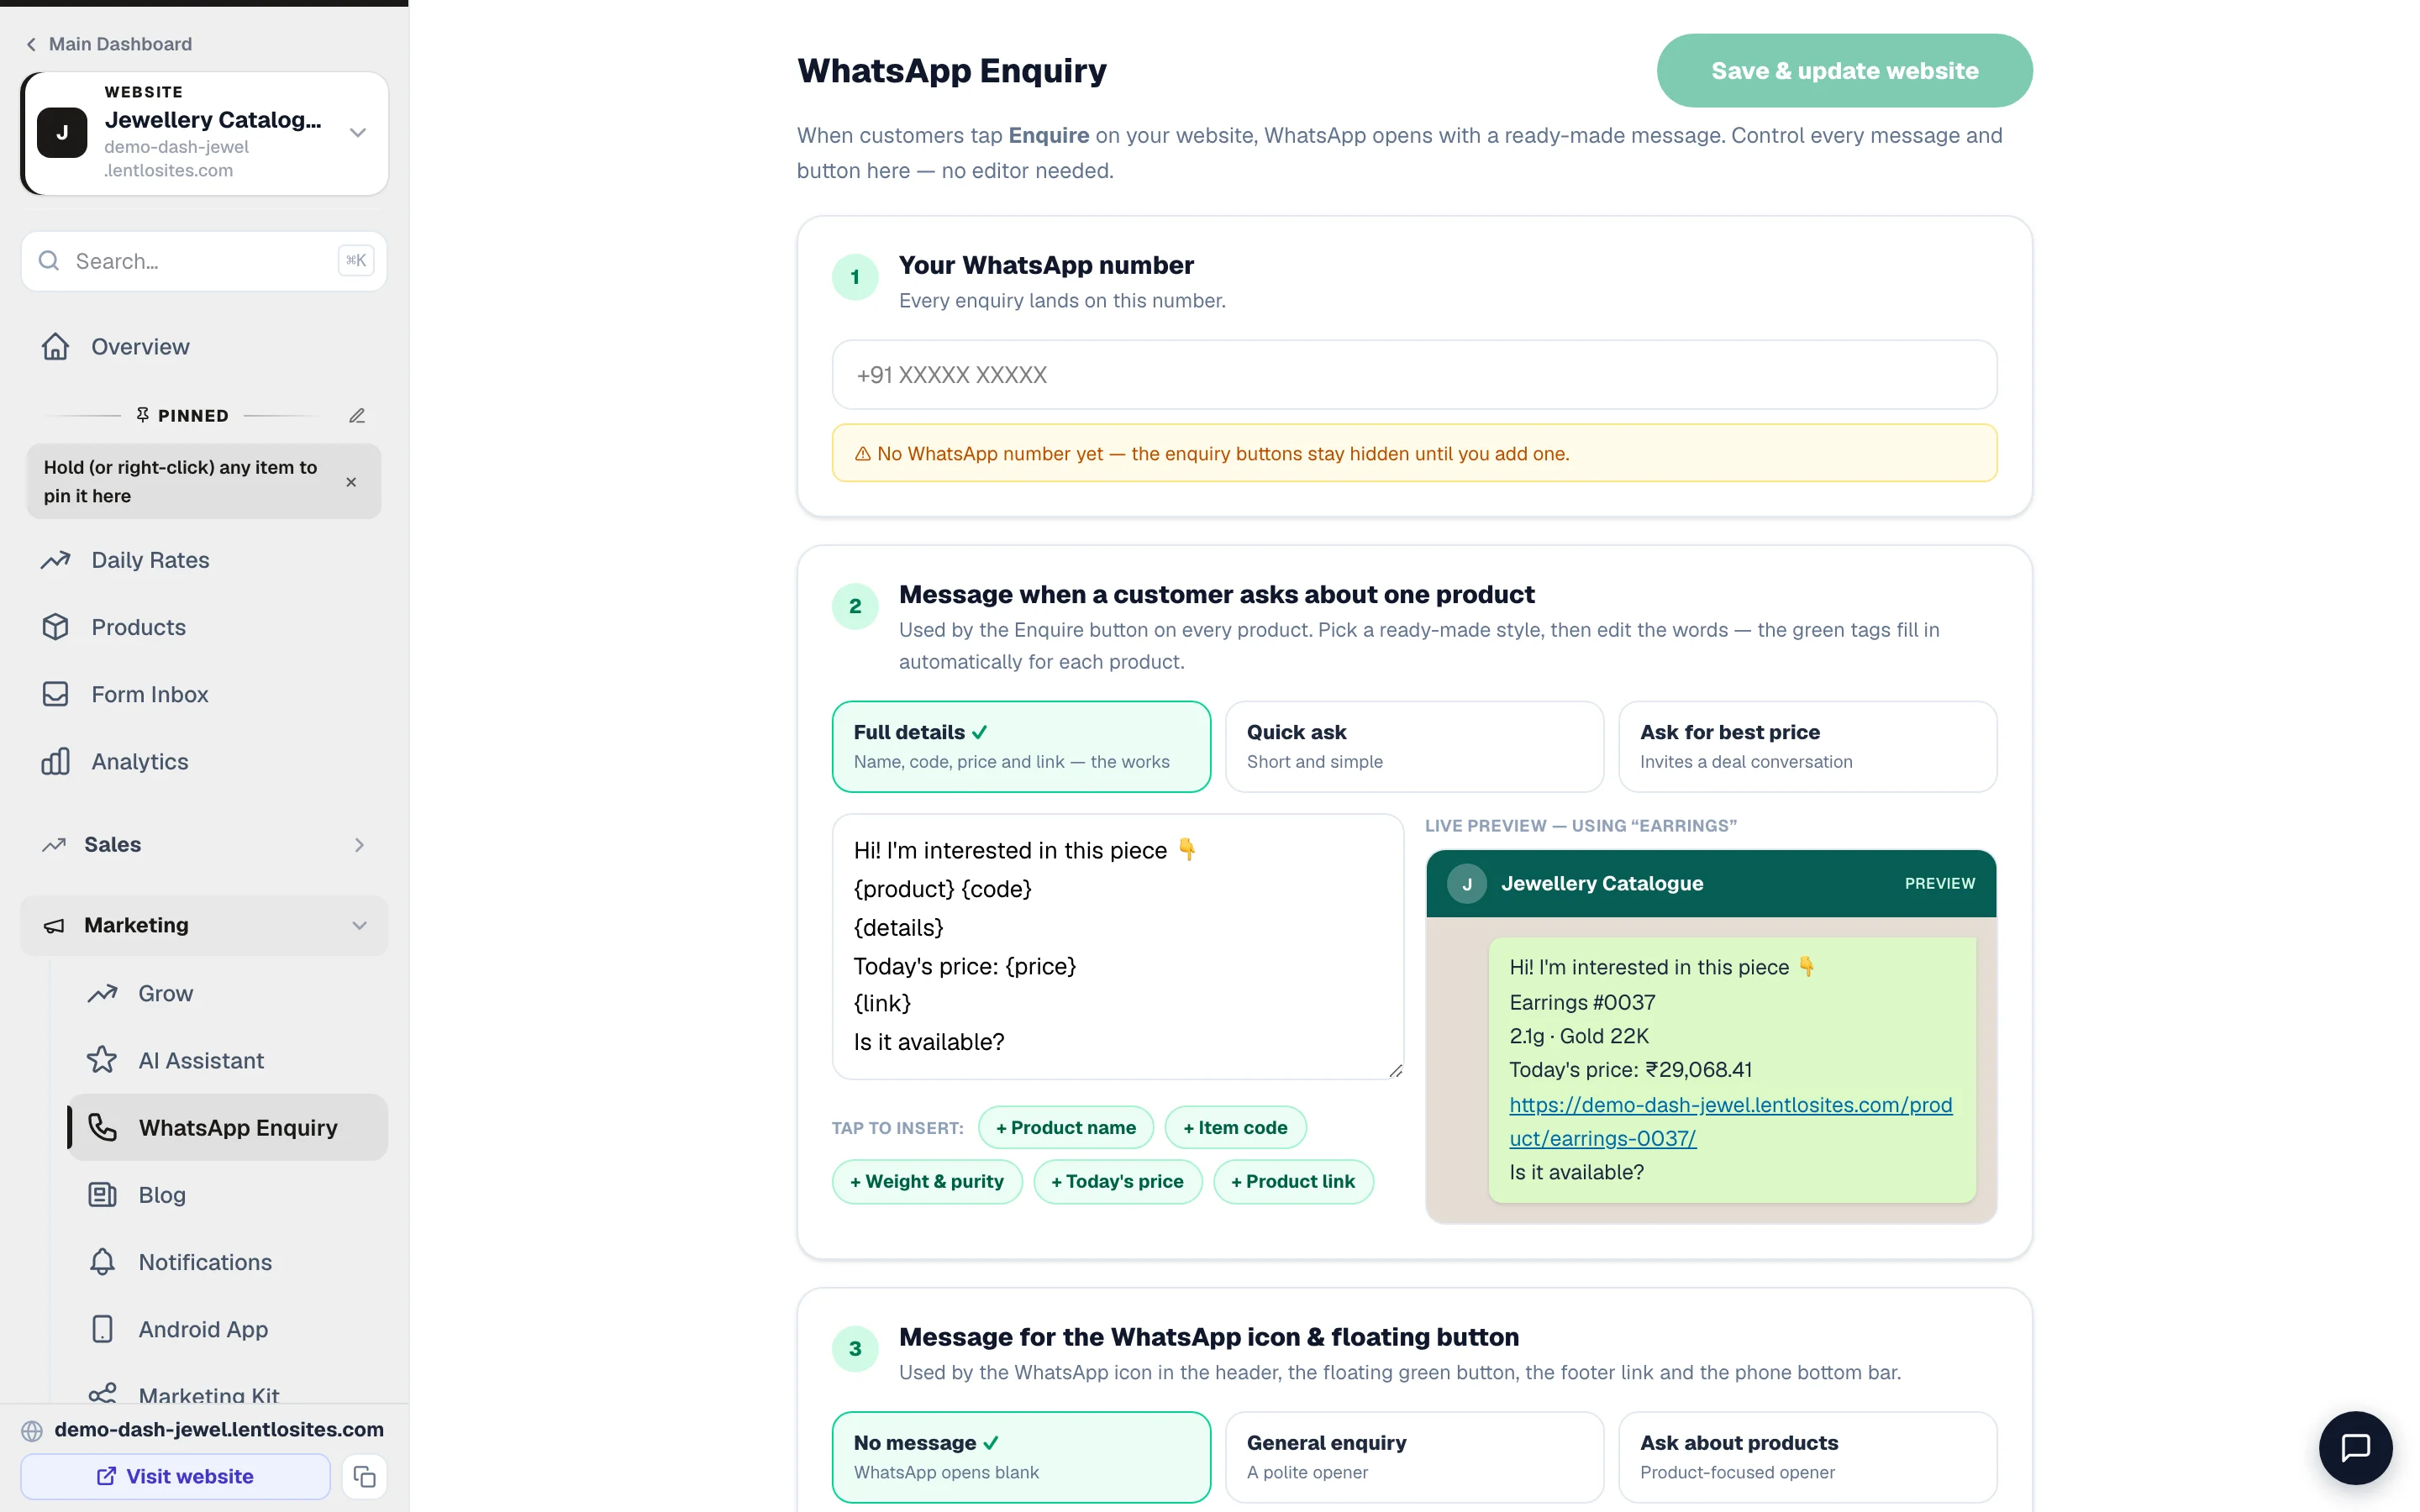Click the AI Assistant star icon
This screenshot has height=1512, width=2420.
pyautogui.click(x=102, y=1060)
